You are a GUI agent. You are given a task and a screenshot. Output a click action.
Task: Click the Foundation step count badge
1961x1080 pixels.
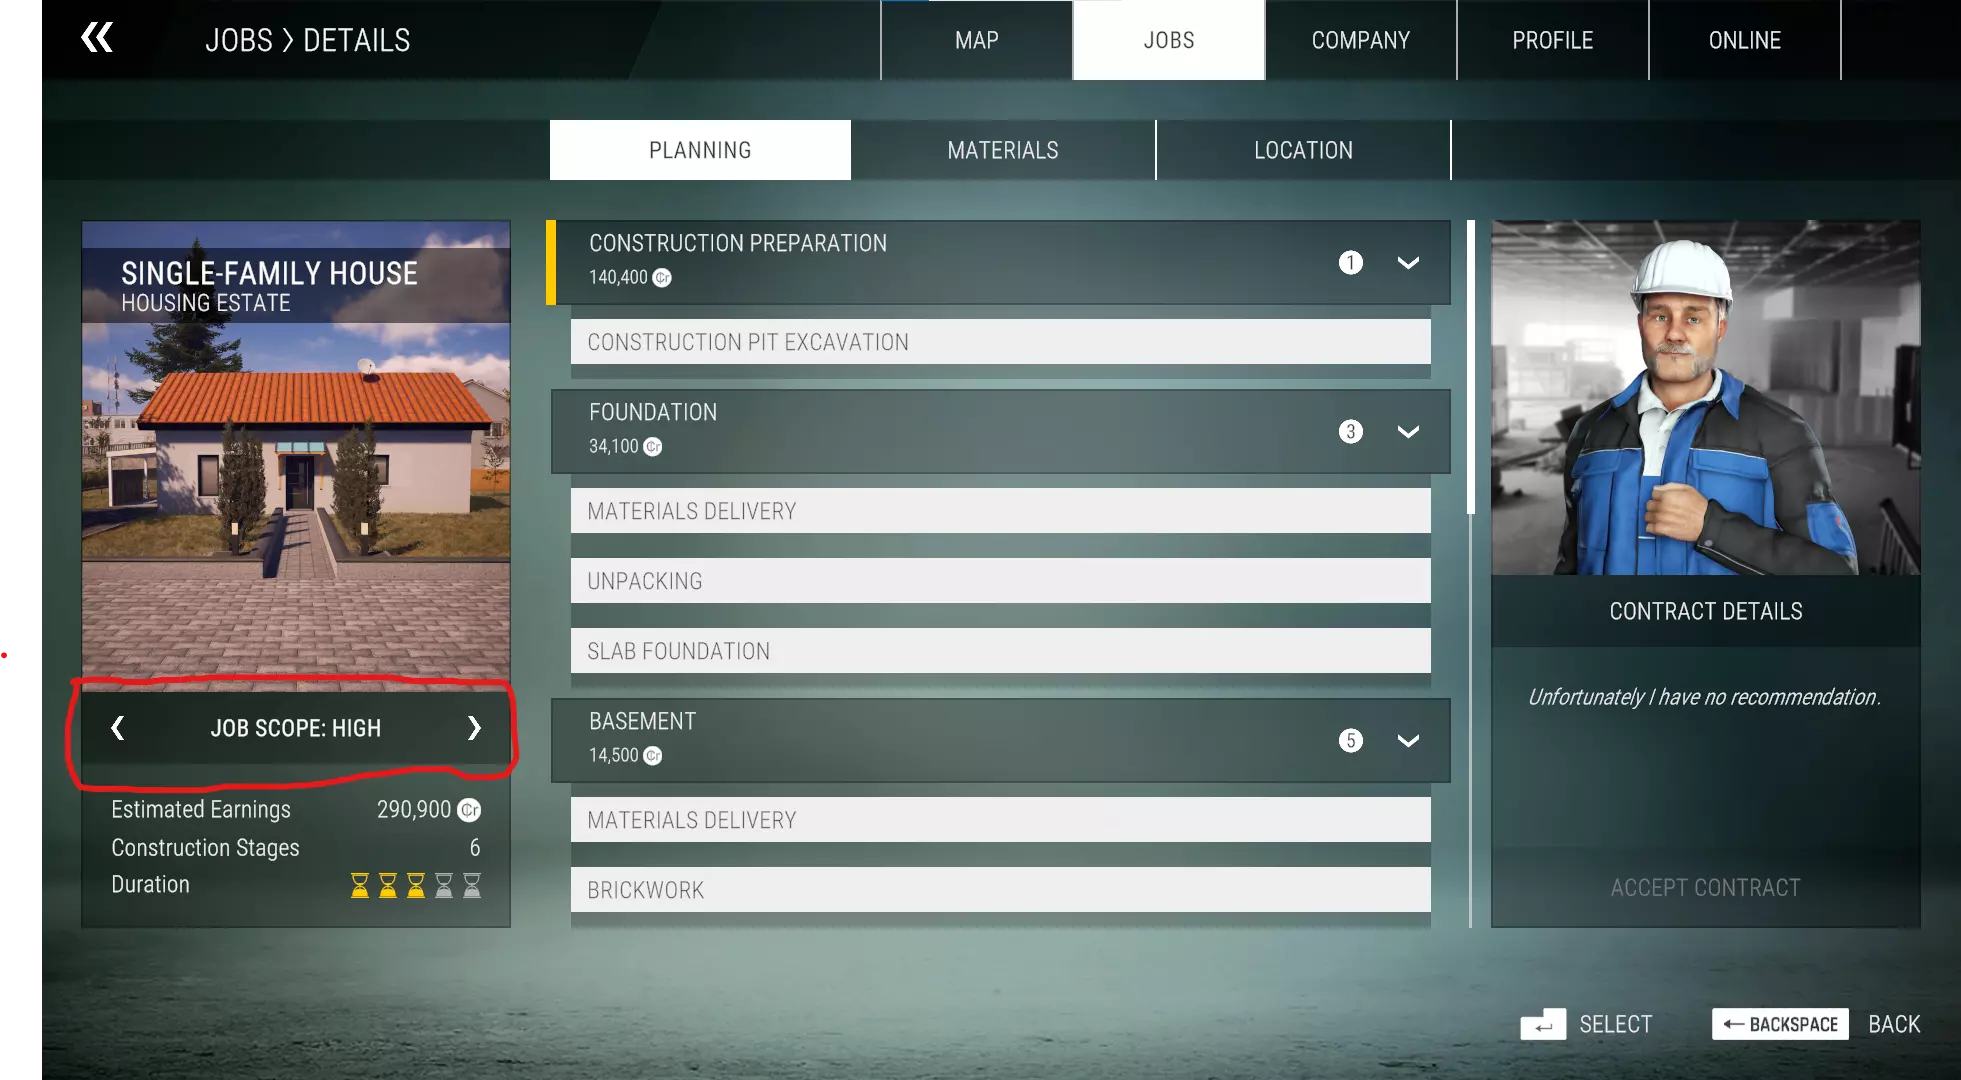[1350, 432]
